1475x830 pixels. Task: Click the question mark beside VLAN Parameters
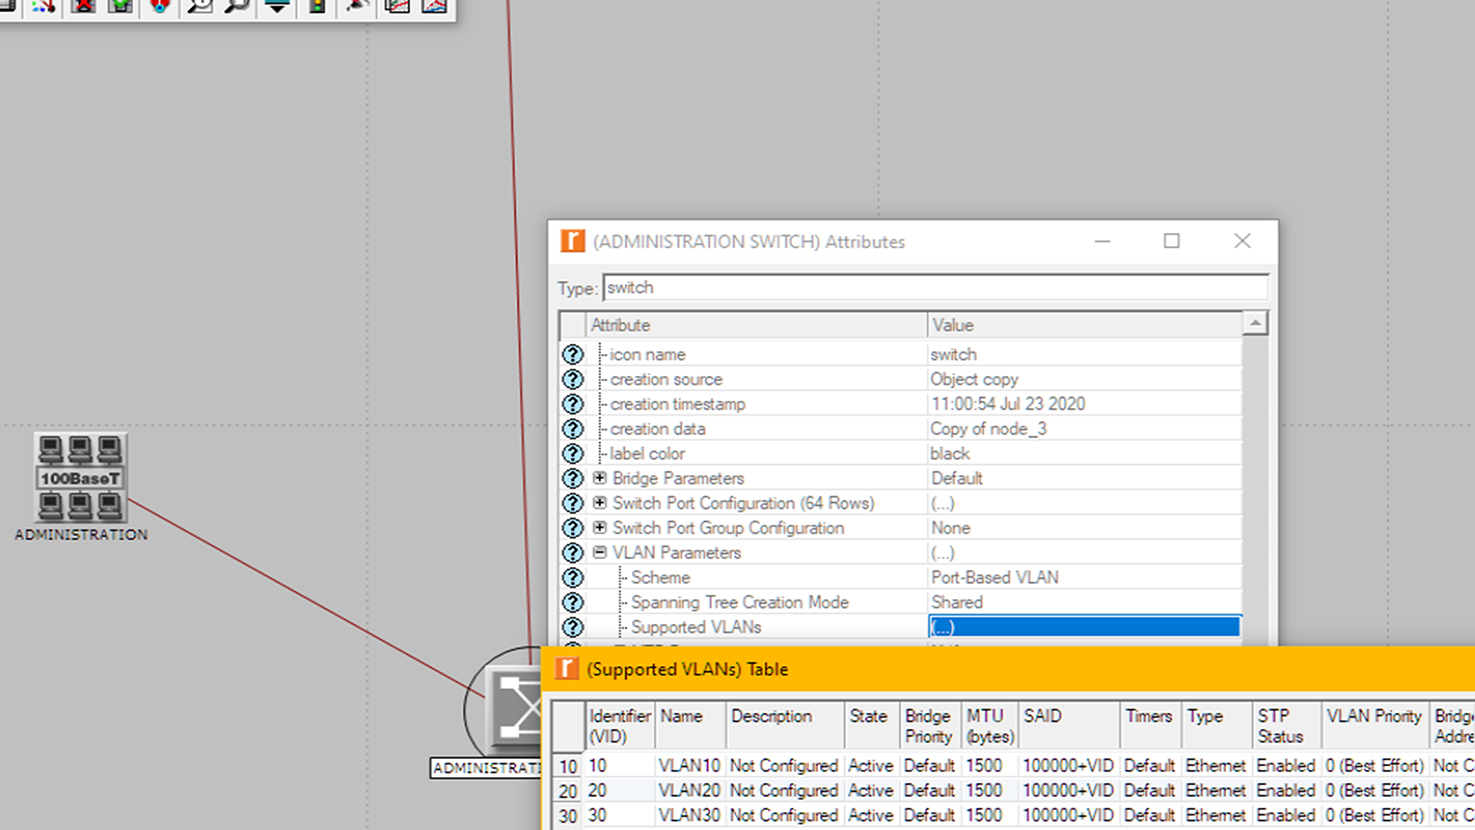[572, 553]
